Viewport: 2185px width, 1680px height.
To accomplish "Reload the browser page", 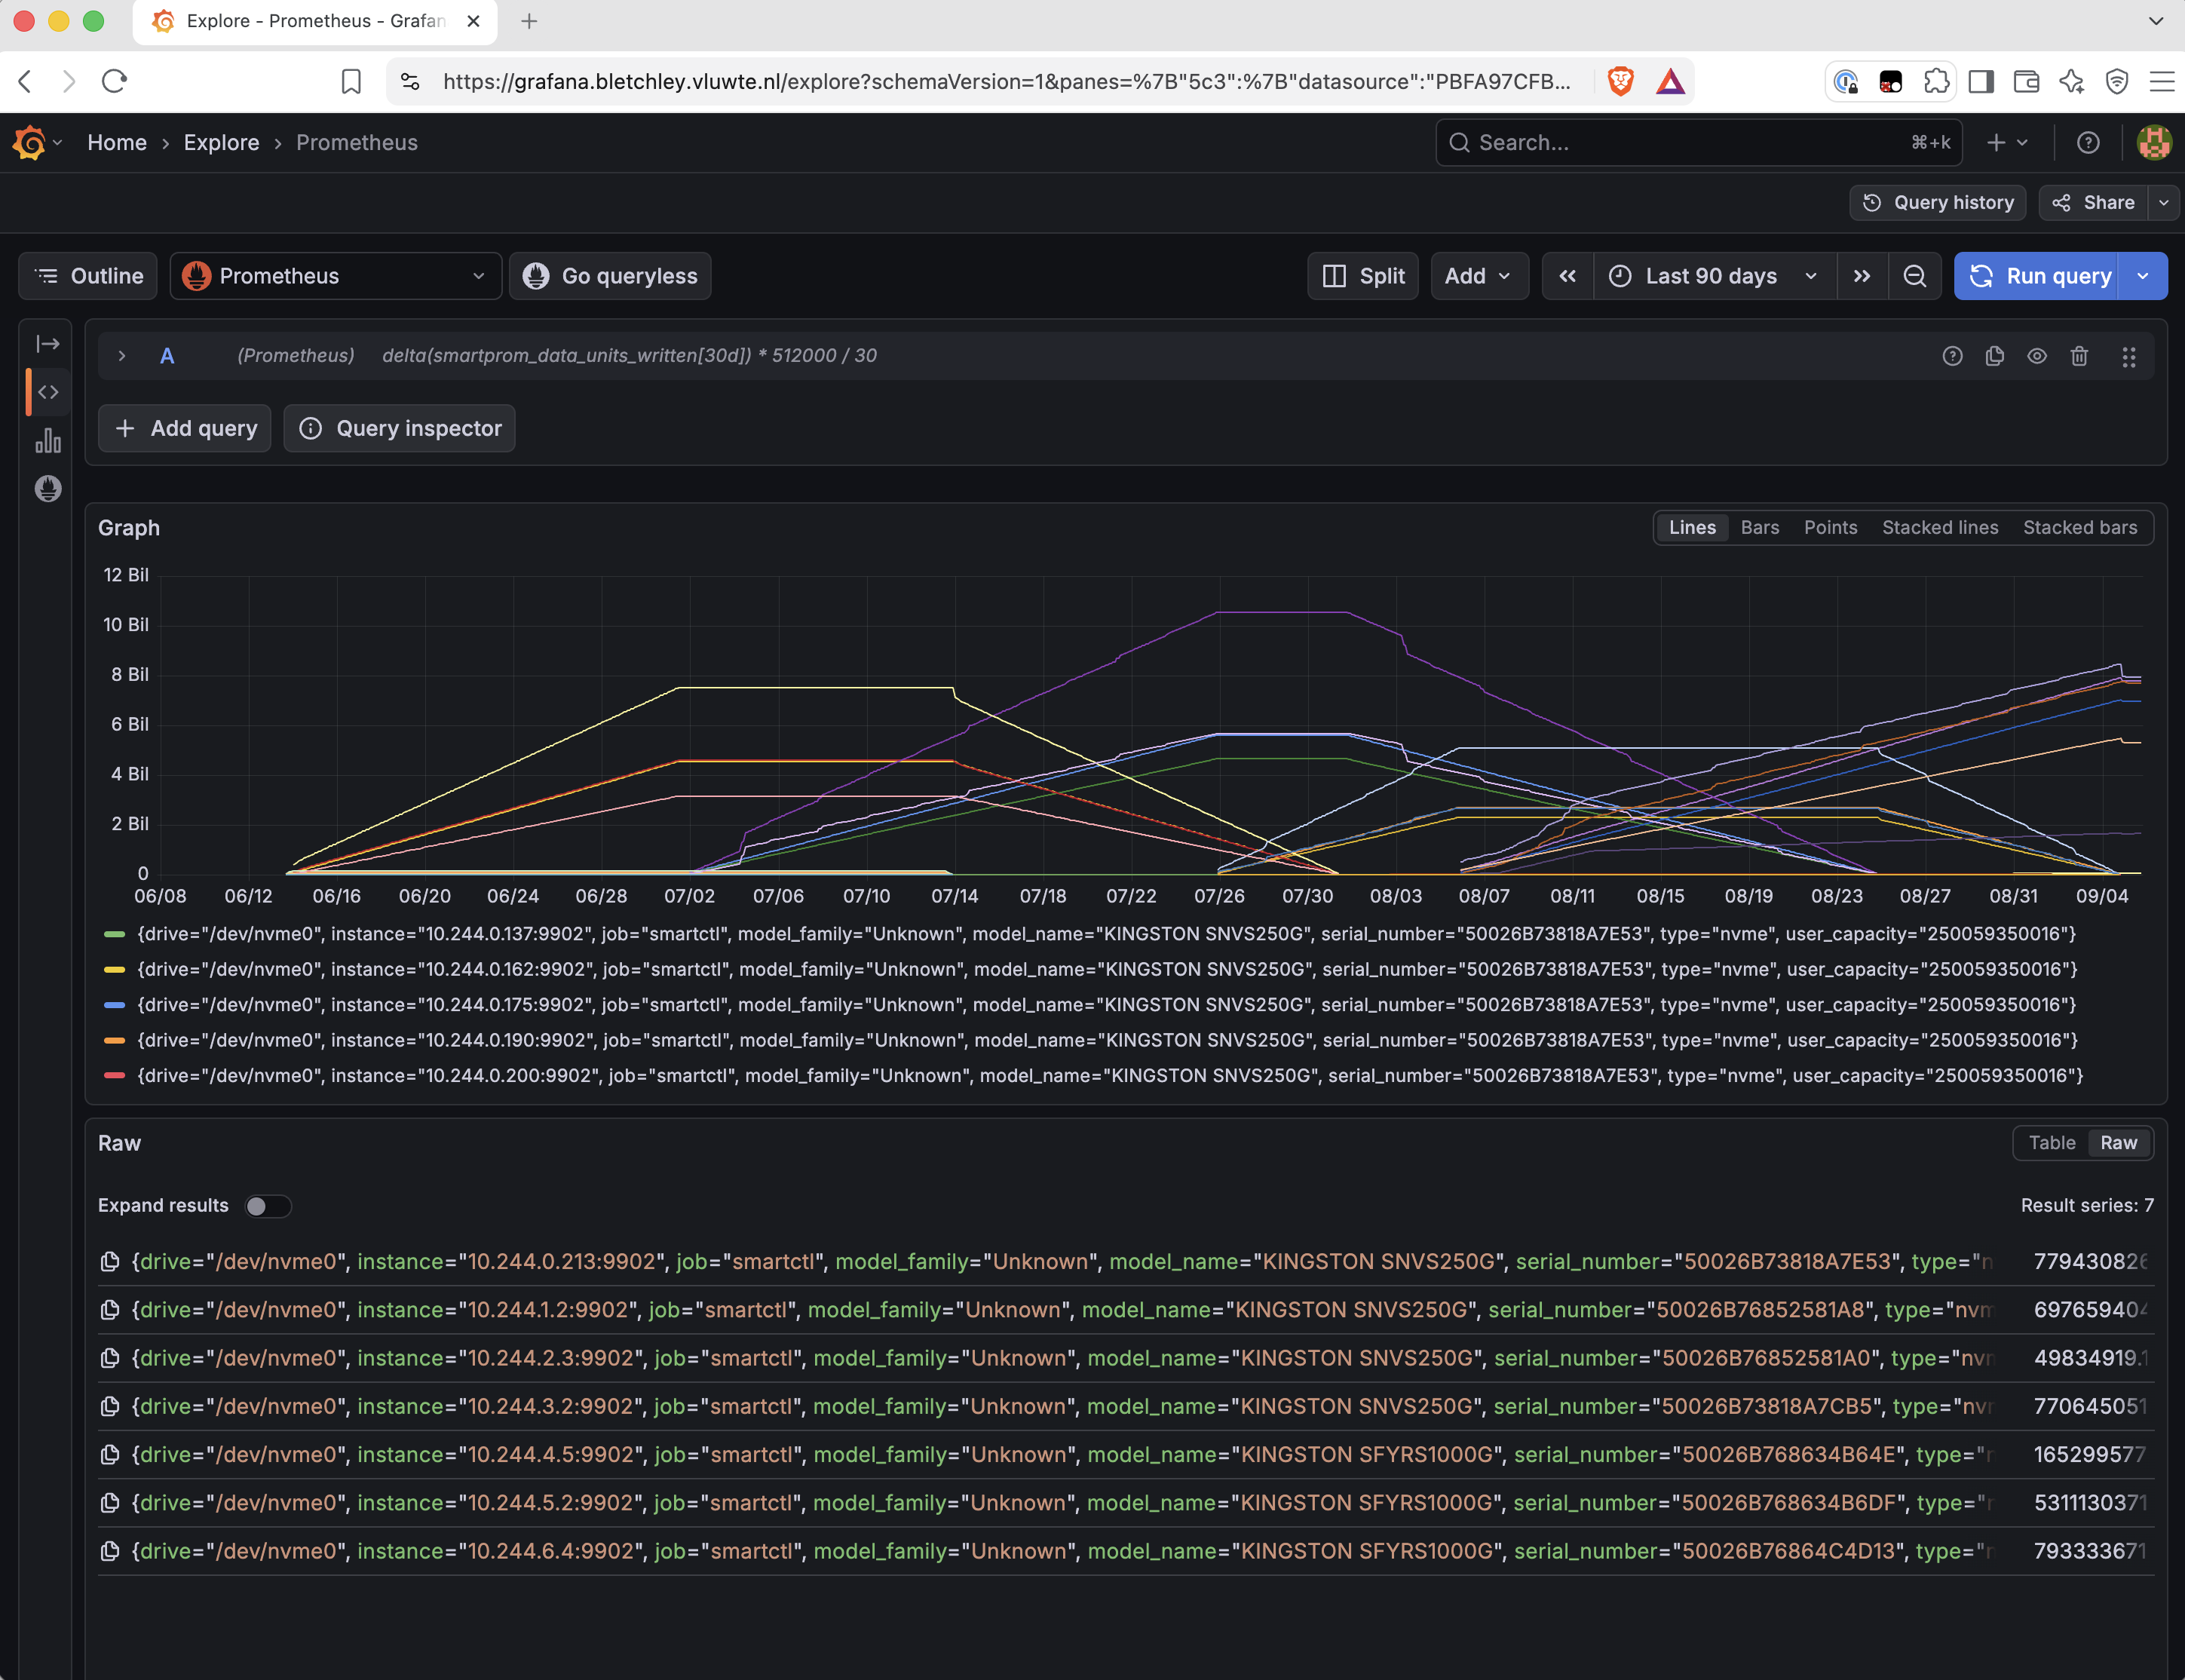I will pos(114,81).
